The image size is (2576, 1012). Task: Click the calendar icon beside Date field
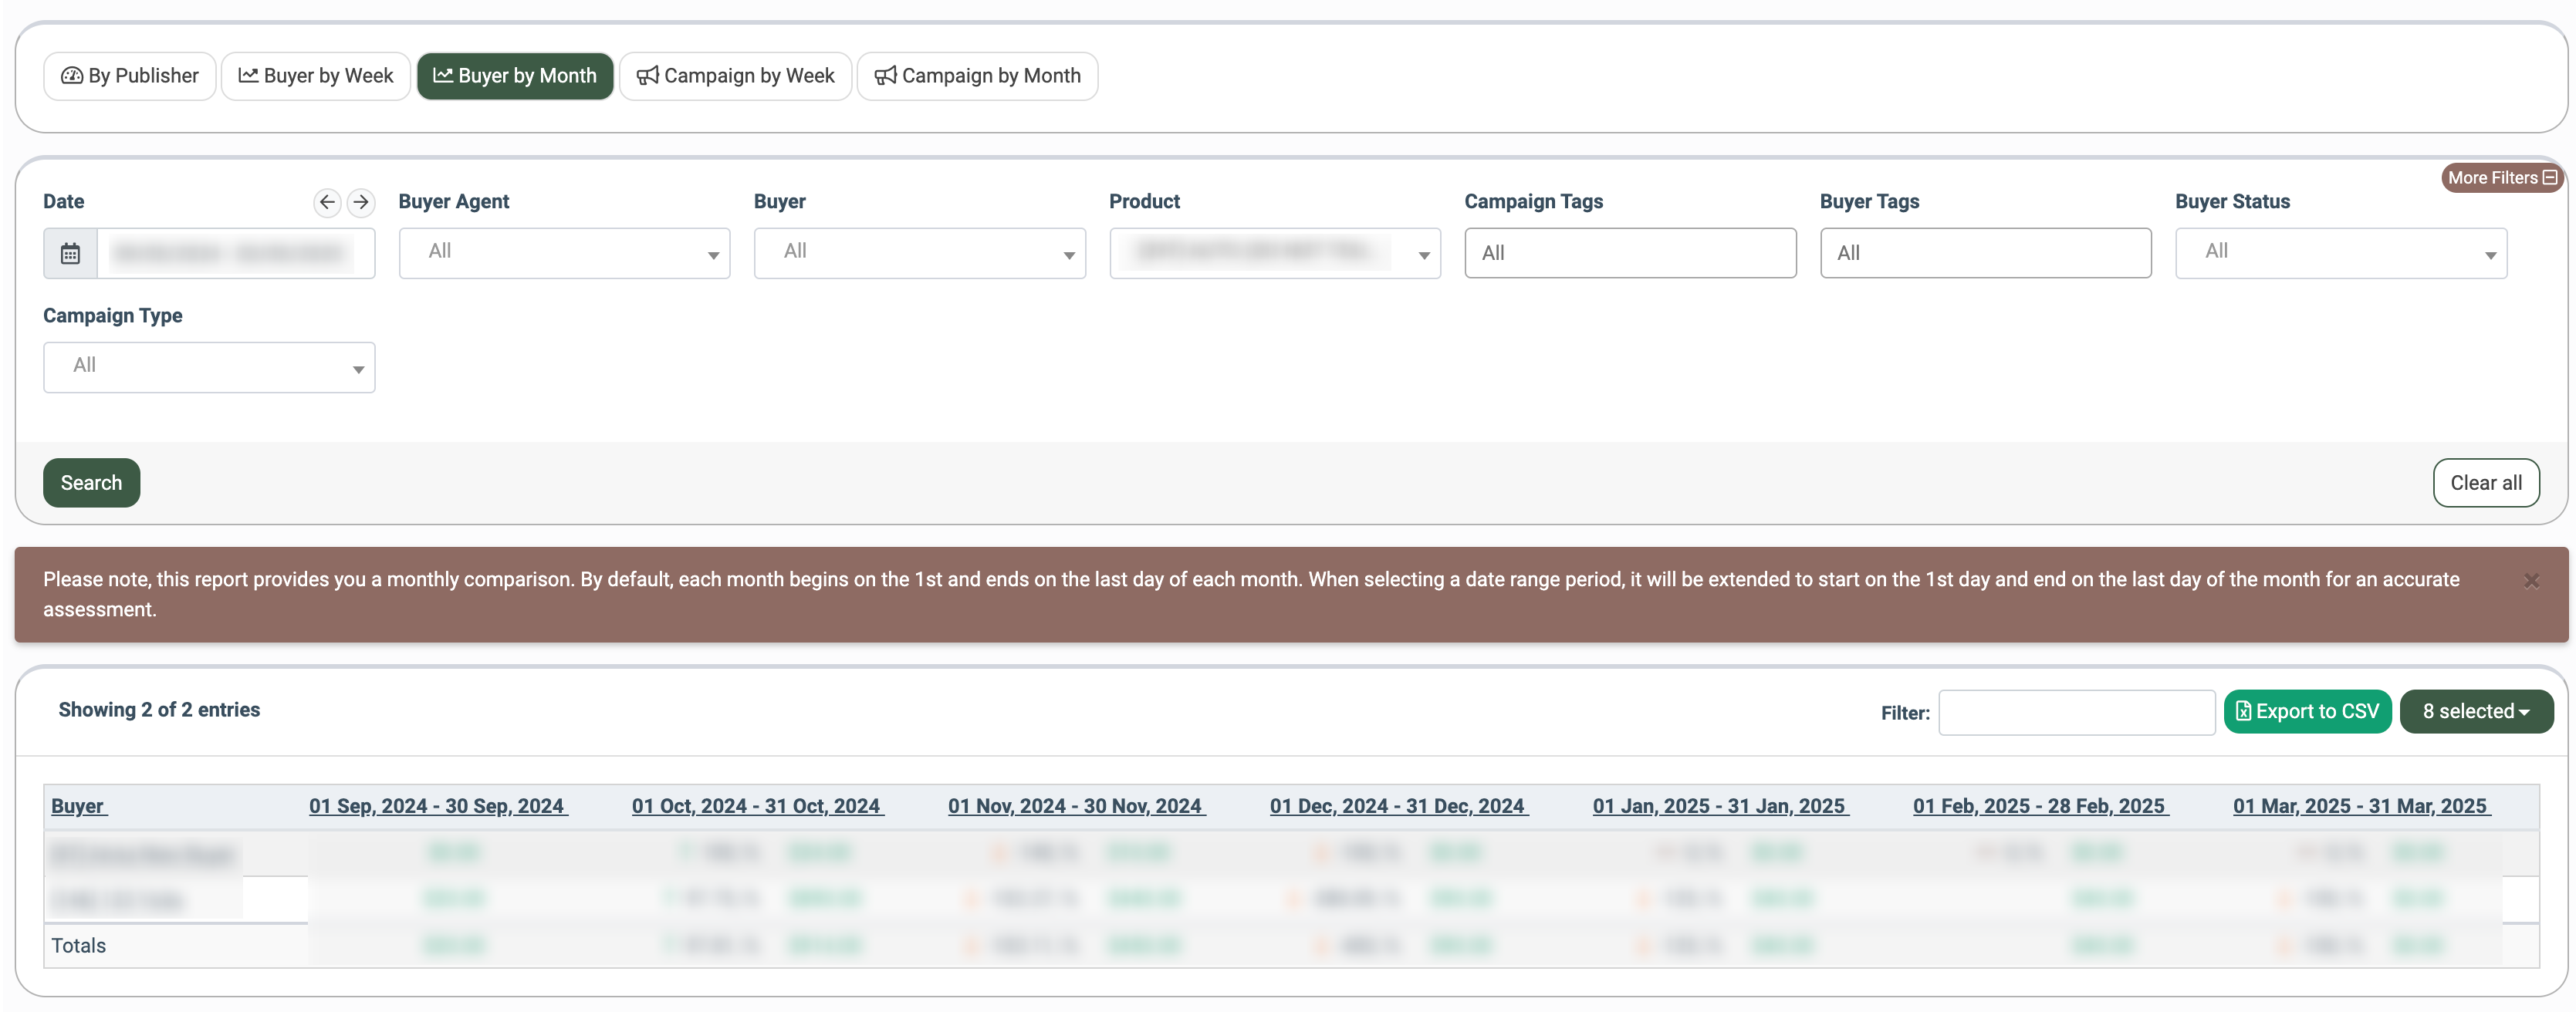click(x=70, y=254)
